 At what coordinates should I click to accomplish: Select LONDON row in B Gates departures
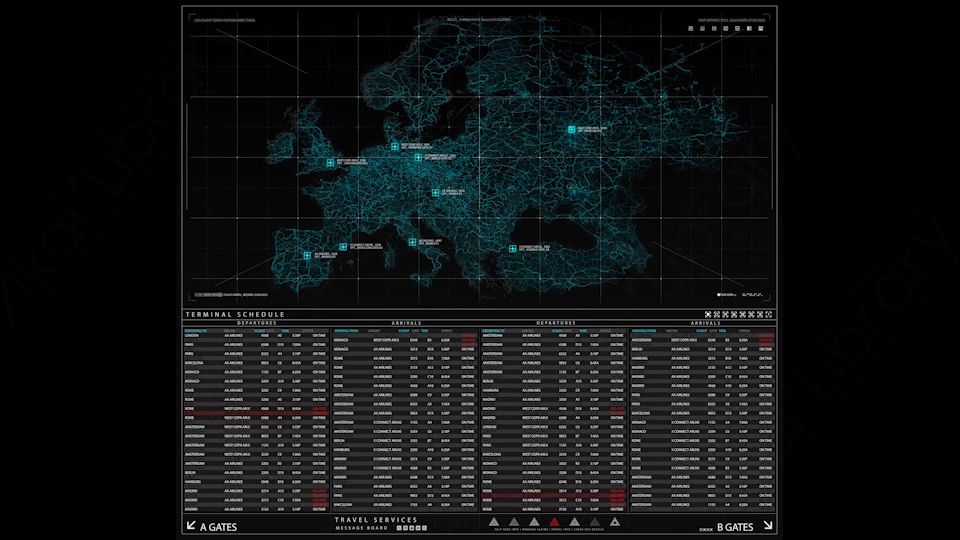(554, 427)
